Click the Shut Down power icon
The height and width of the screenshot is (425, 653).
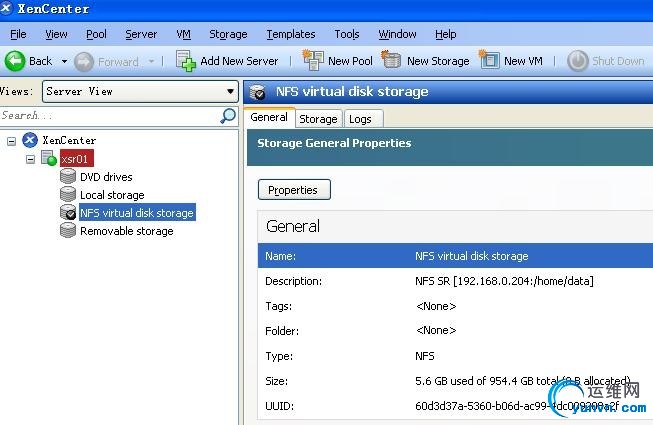[x=578, y=61]
